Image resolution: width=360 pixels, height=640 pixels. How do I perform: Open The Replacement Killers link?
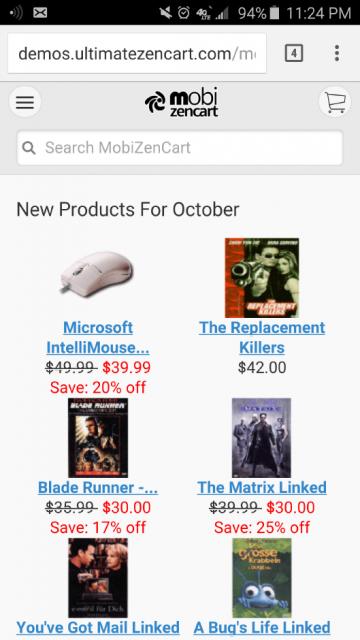coord(262,338)
